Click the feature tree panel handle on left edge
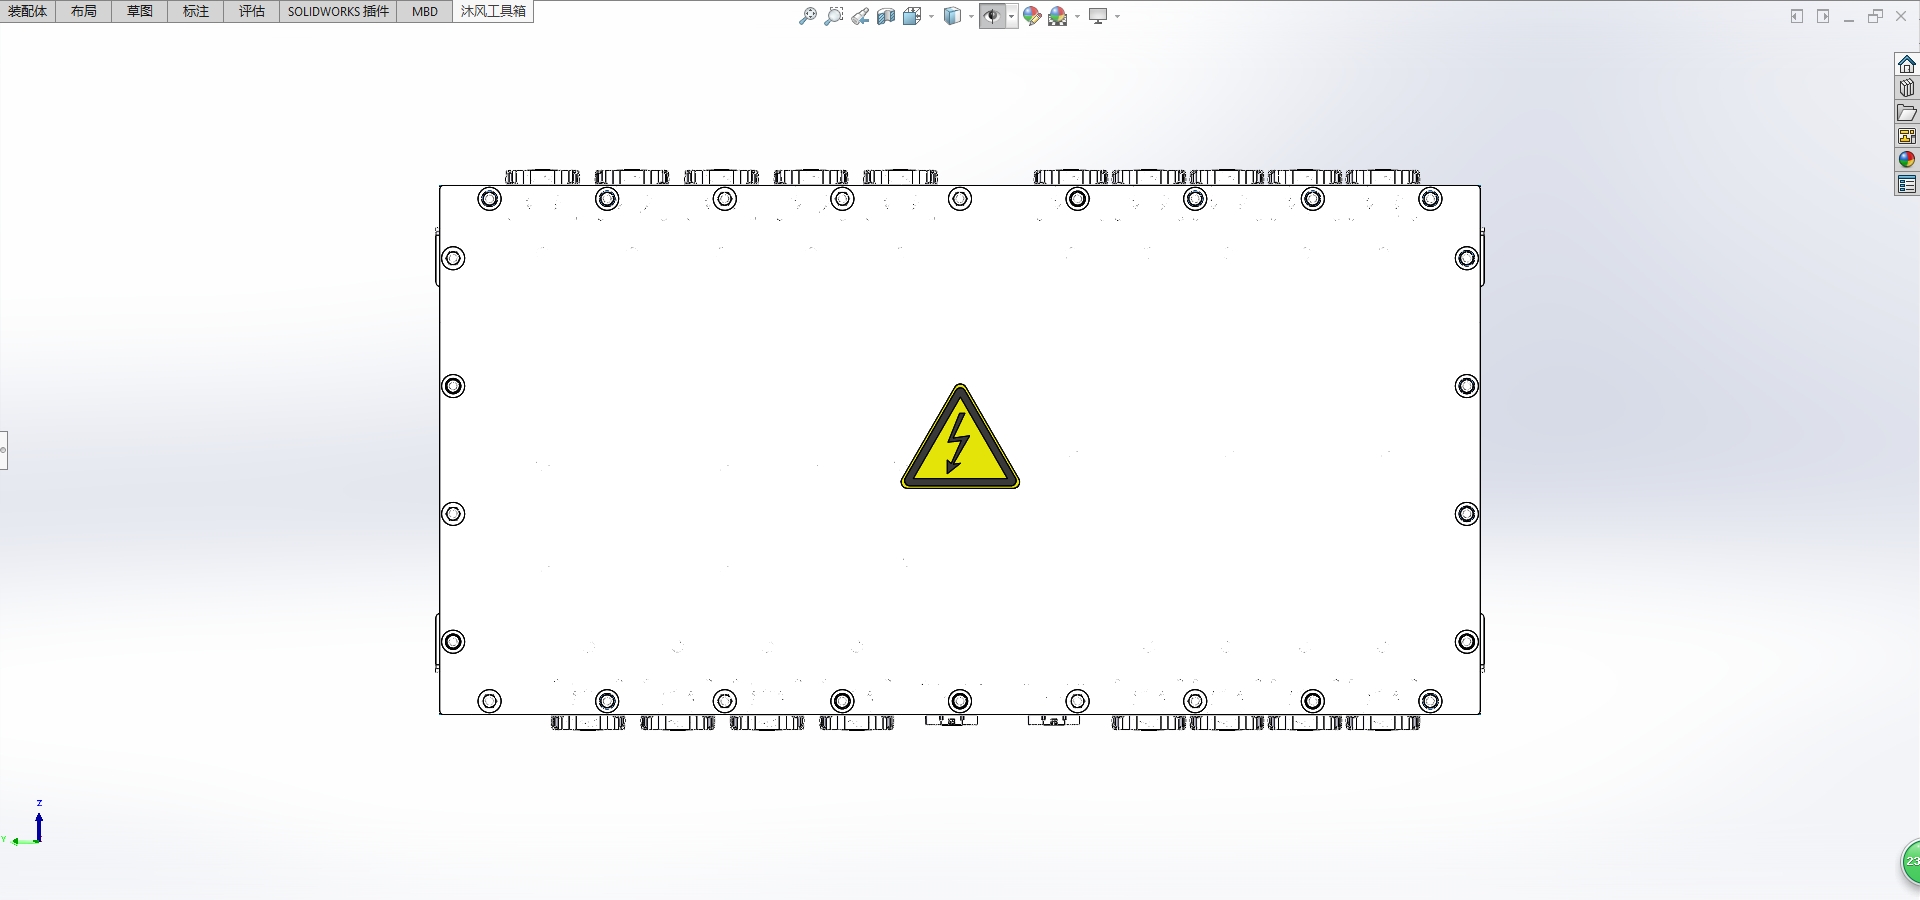Viewport: 1920px width, 900px height. (3, 450)
